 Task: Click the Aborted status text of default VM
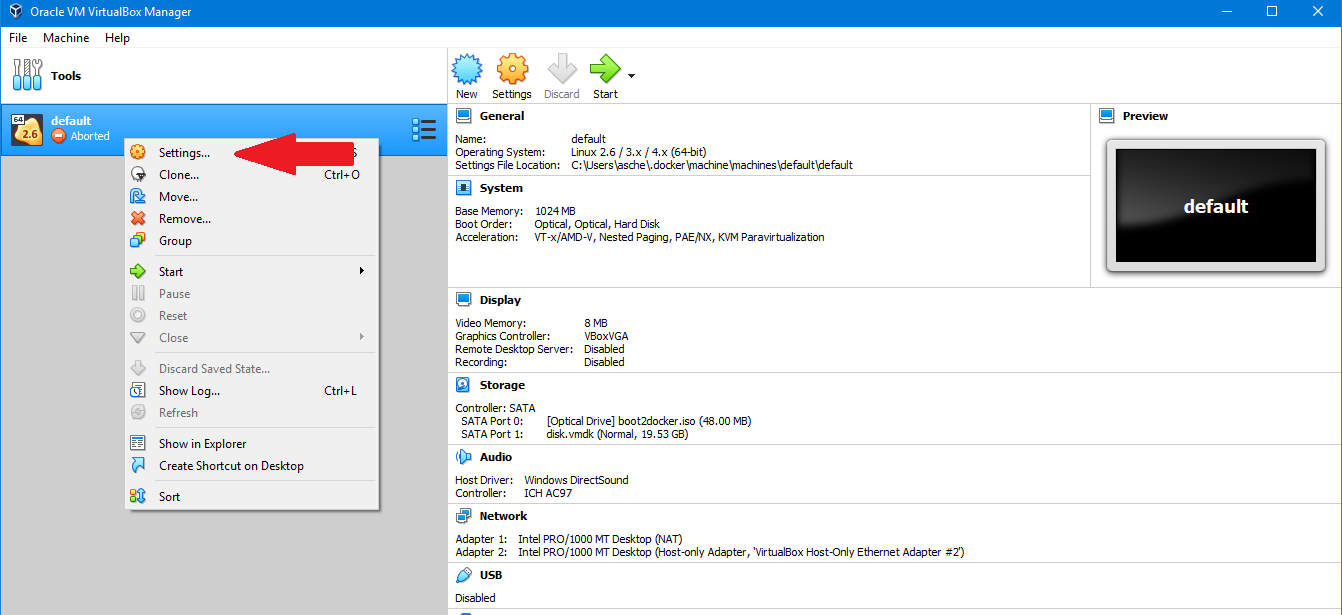[90, 136]
